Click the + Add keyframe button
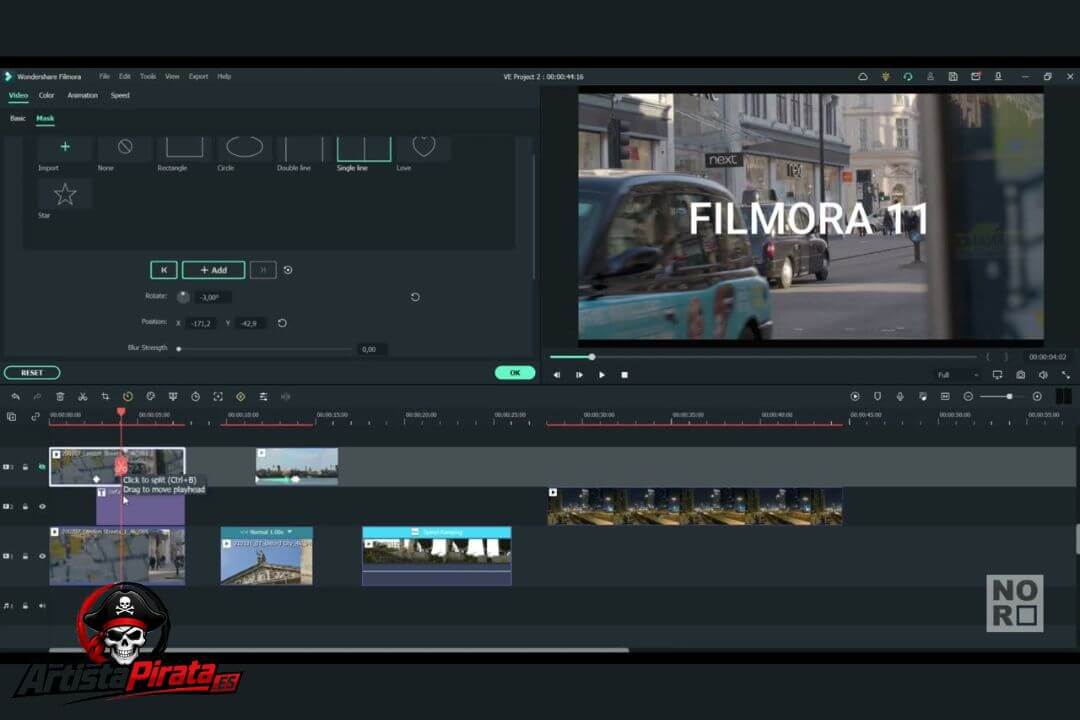The image size is (1080, 720). pyautogui.click(x=214, y=270)
